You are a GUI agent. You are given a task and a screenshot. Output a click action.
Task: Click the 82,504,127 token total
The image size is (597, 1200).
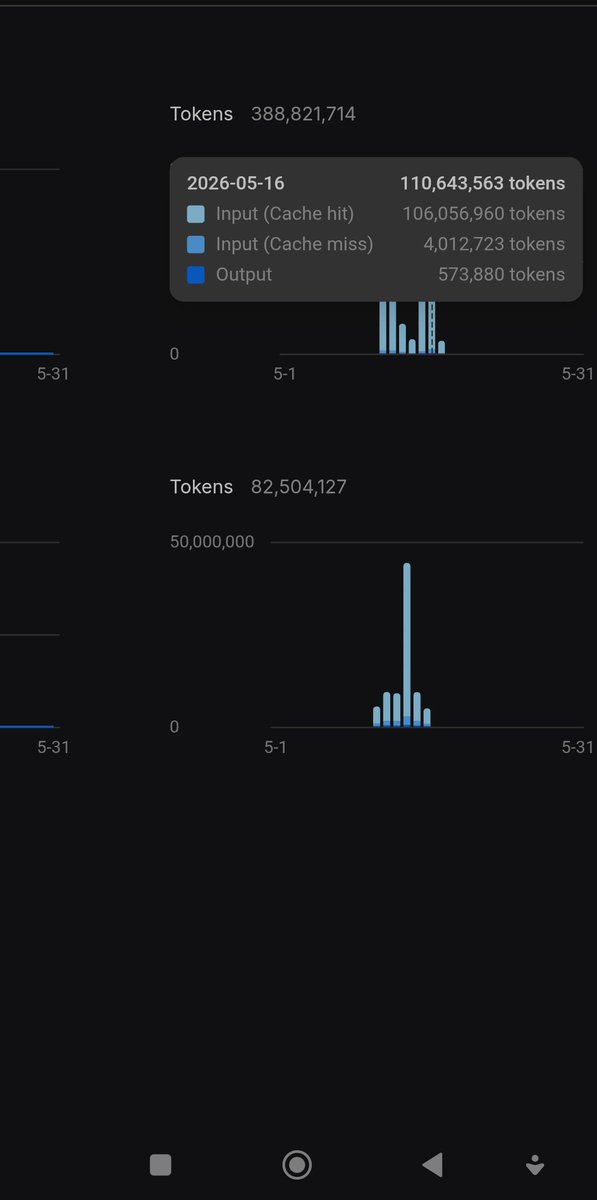click(299, 487)
